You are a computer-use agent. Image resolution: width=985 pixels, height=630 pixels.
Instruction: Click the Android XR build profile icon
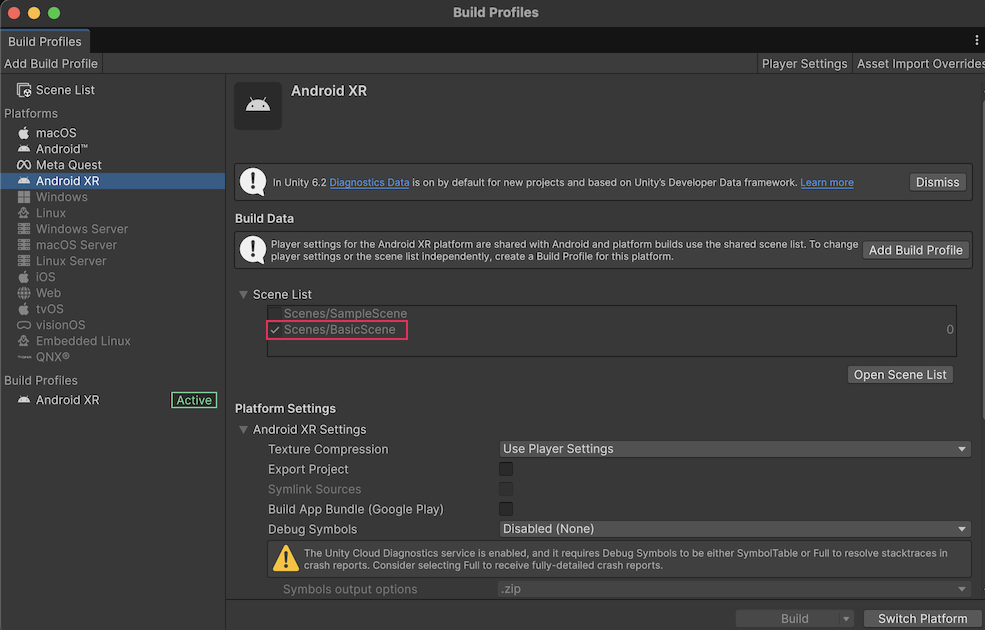click(x=24, y=400)
